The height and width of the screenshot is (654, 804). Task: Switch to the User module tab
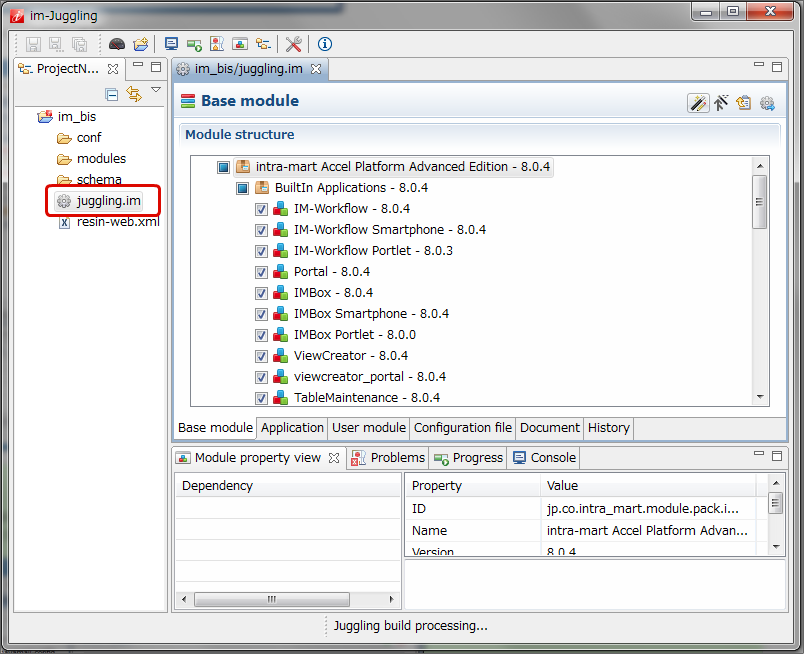[369, 428]
